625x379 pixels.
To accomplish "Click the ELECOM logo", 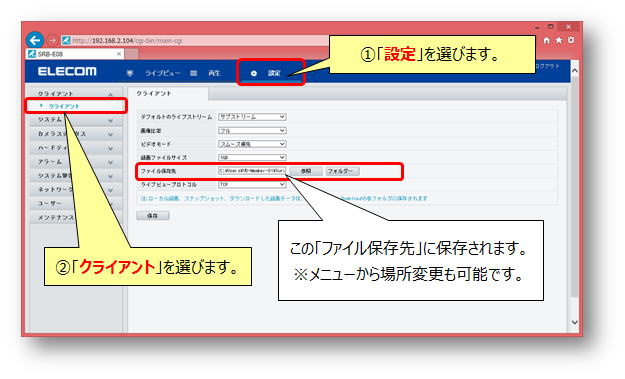I will tap(67, 71).
